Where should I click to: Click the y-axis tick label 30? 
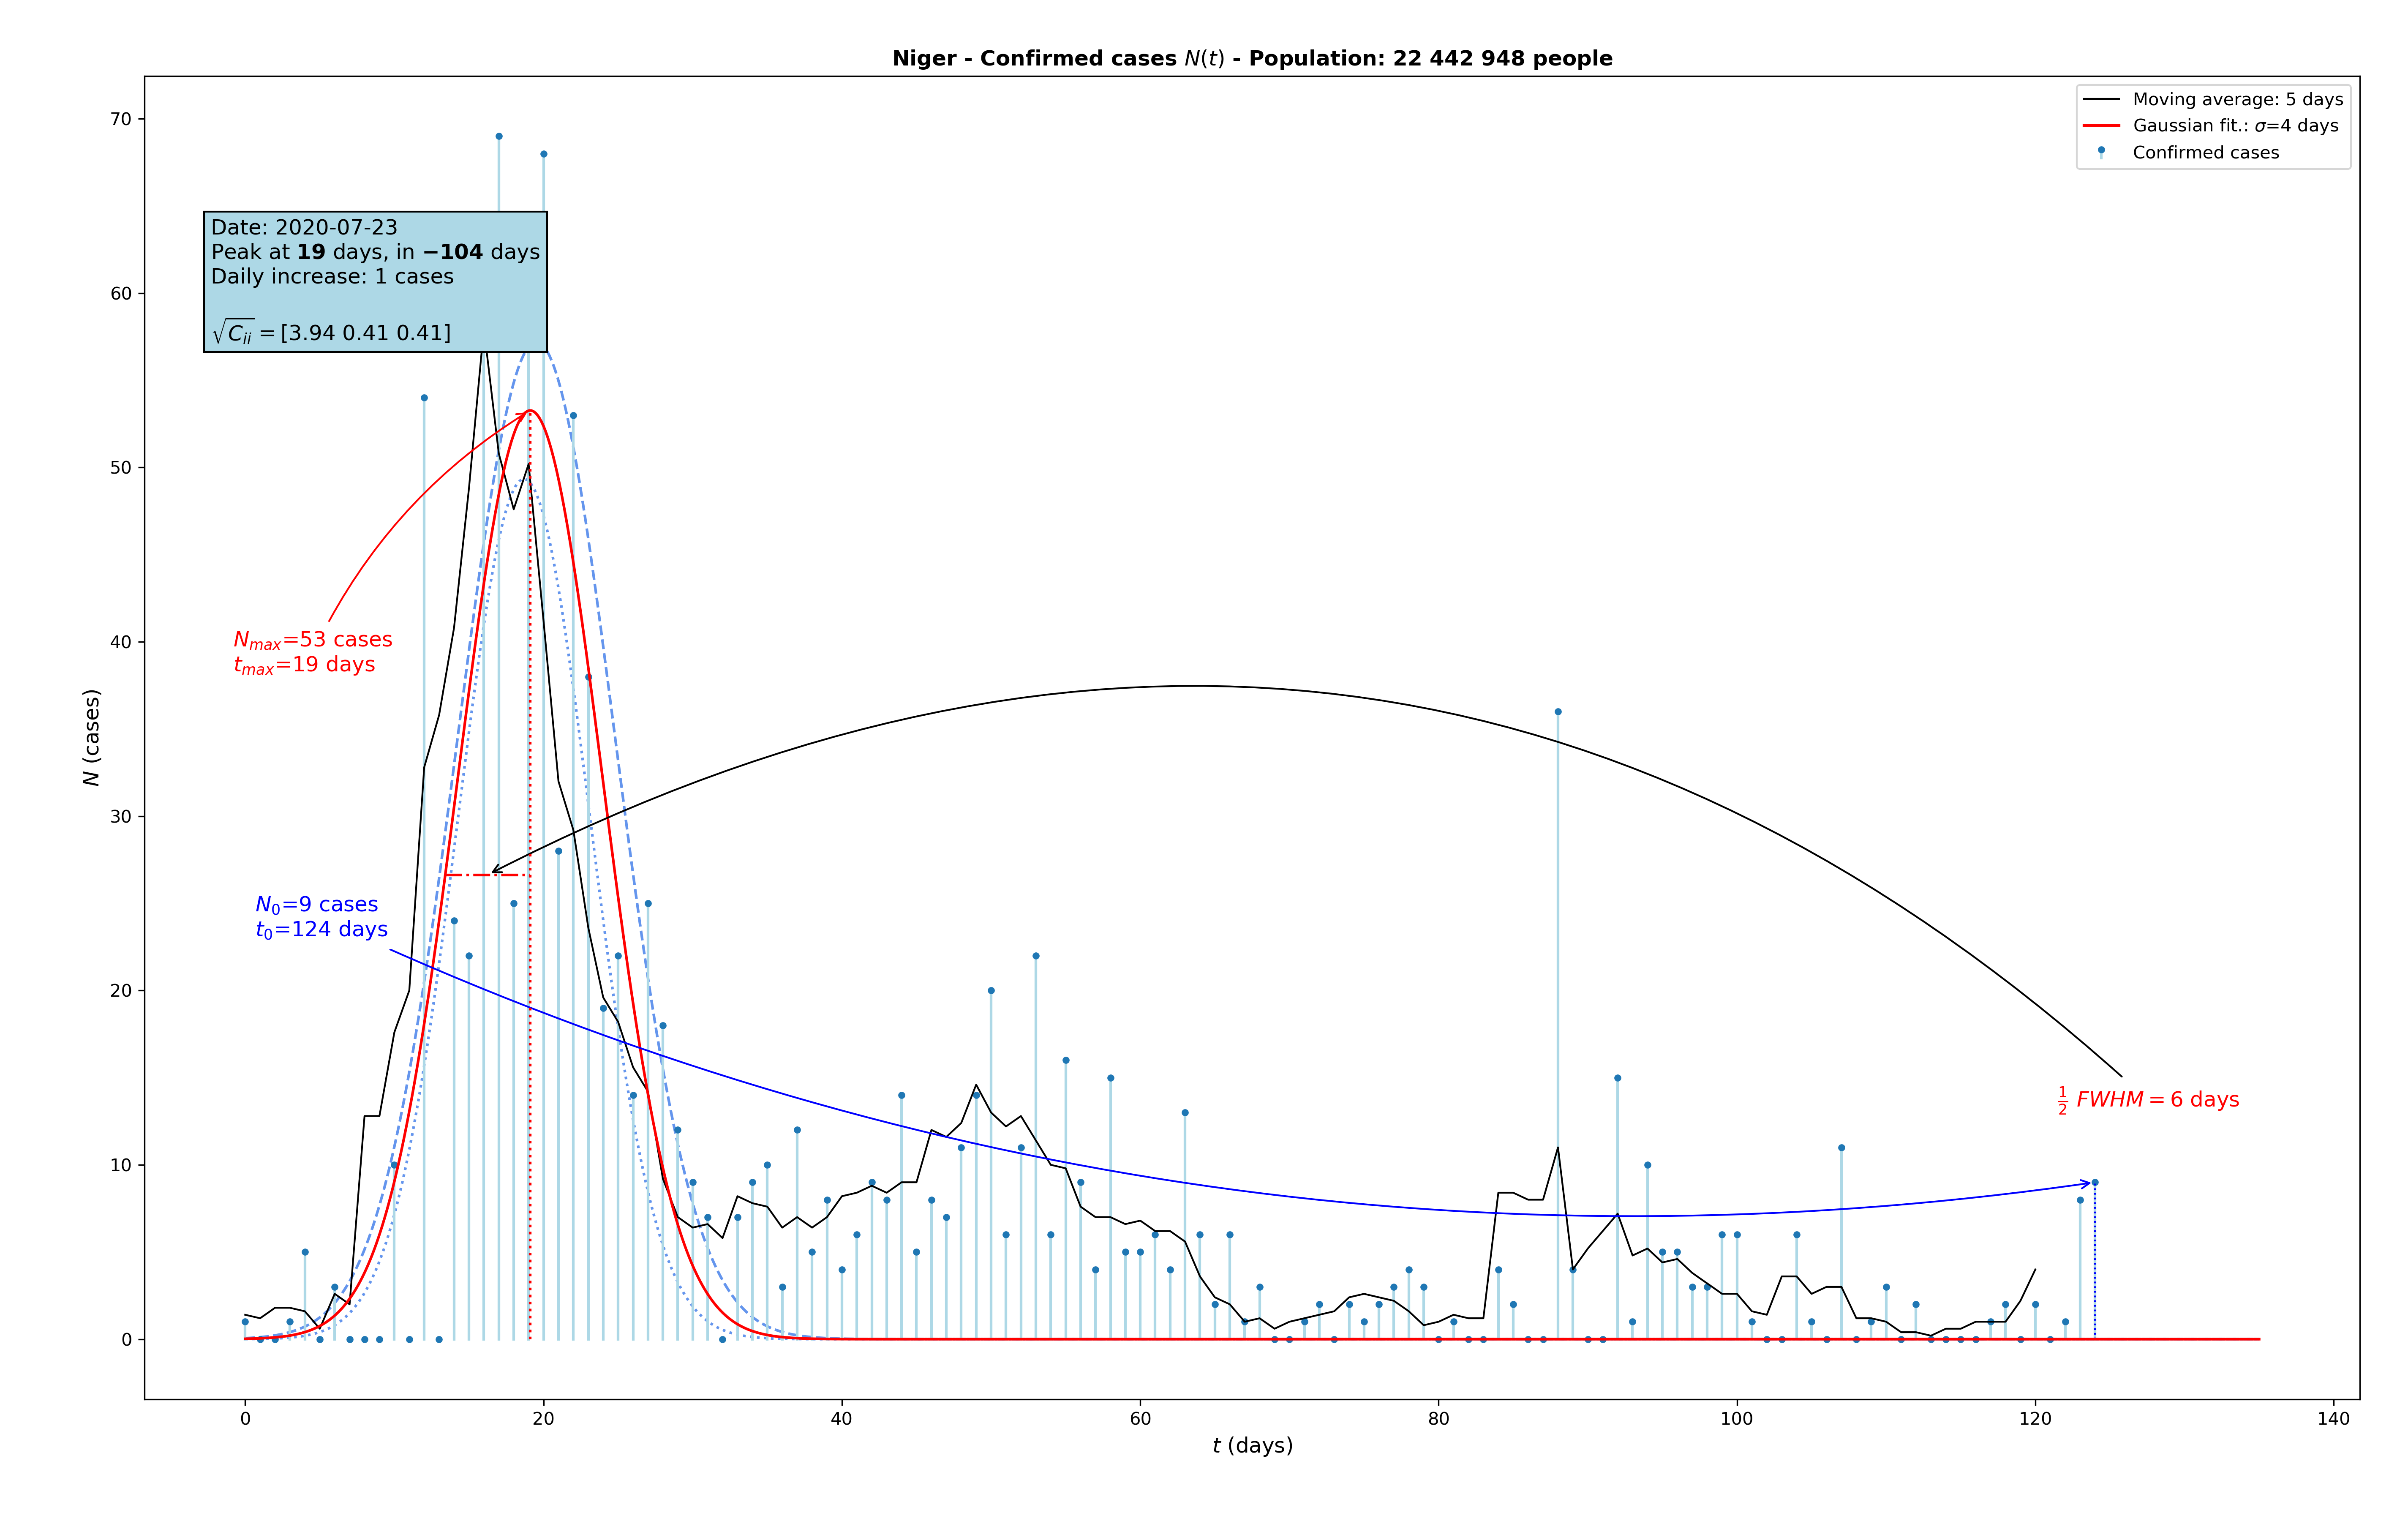[121, 816]
